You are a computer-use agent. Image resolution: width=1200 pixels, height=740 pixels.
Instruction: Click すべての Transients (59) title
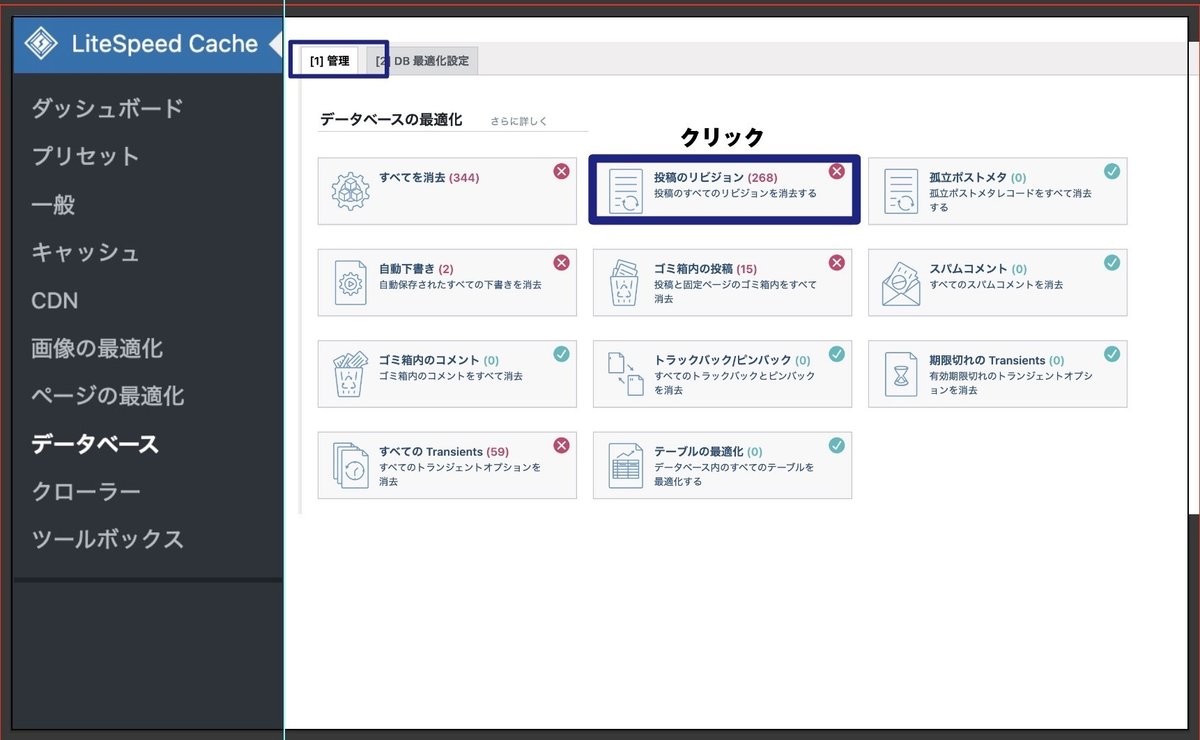pos(444,452)
